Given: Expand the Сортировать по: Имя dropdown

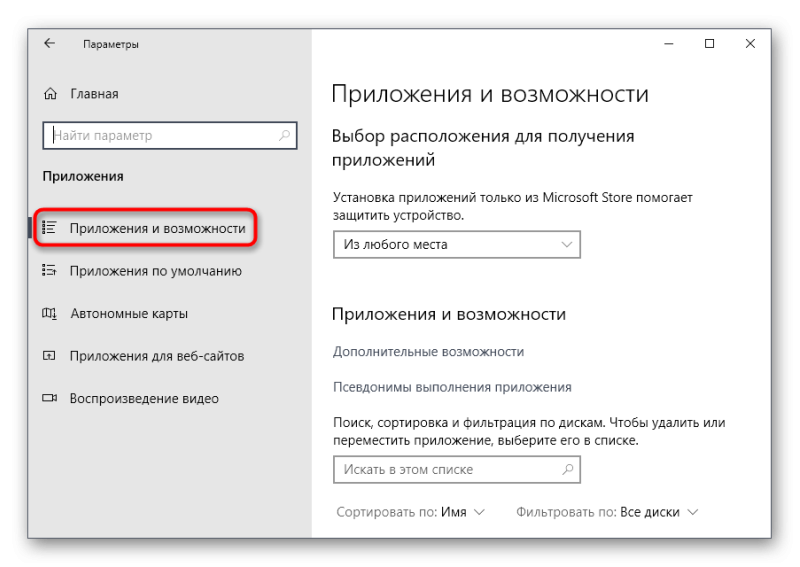Looking at the screenshot, I should click(x=410, y=512).
